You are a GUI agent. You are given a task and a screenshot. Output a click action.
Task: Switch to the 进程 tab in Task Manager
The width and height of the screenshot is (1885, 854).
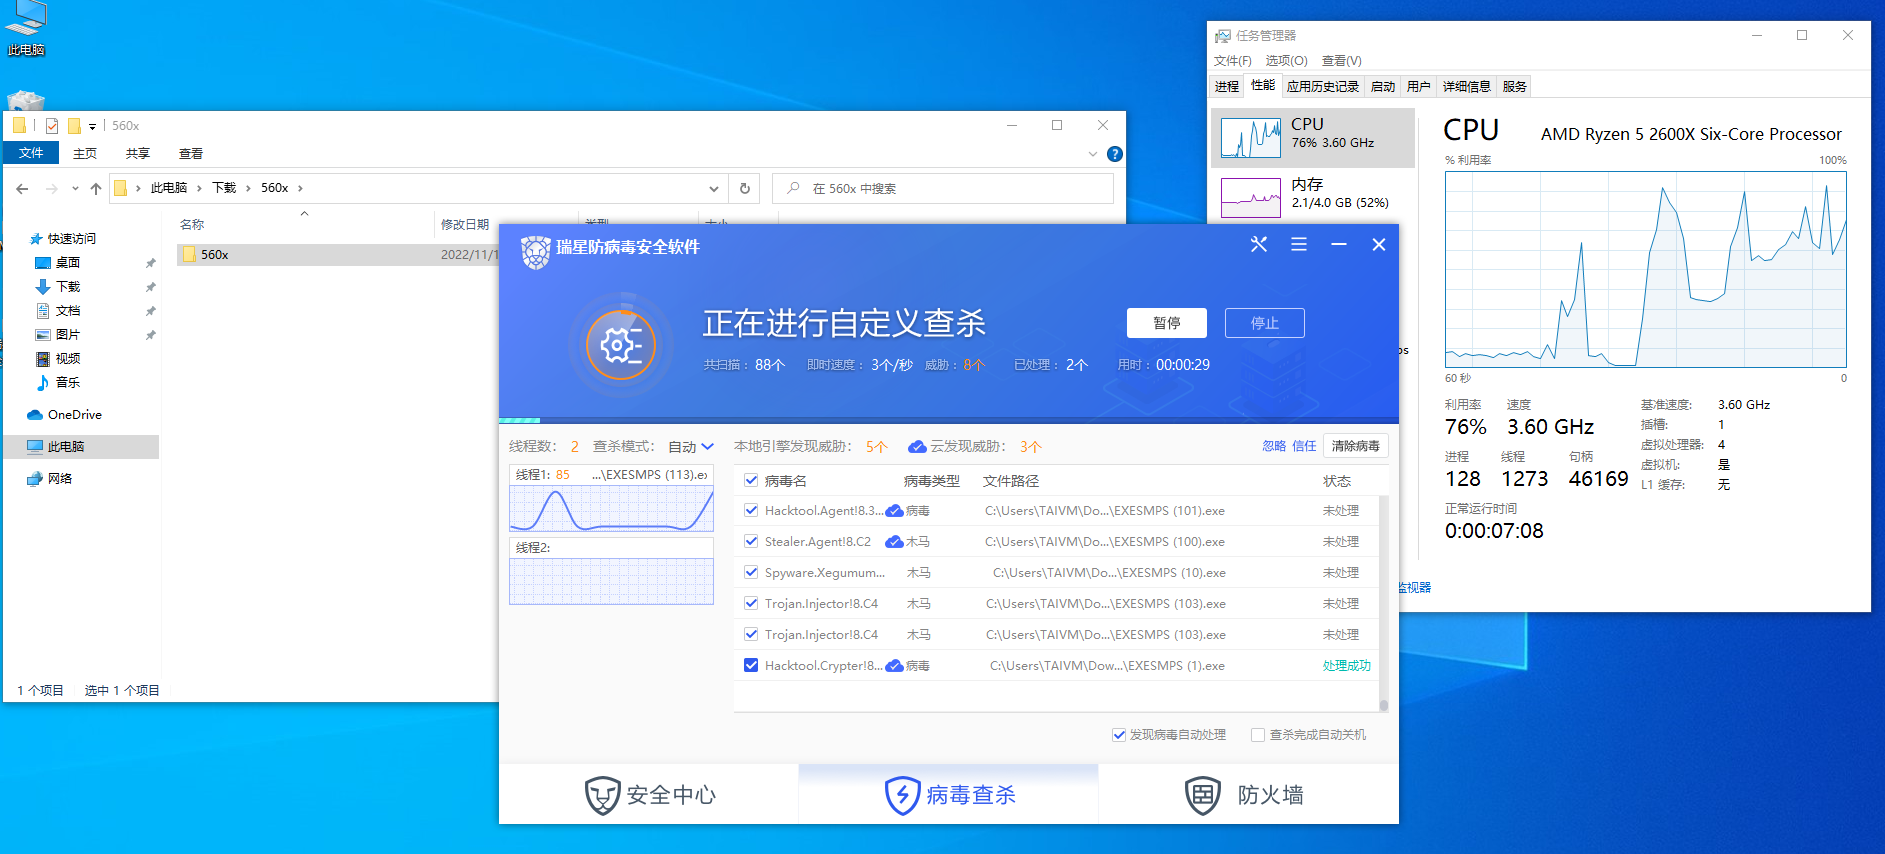click(x=1227, y=87)
